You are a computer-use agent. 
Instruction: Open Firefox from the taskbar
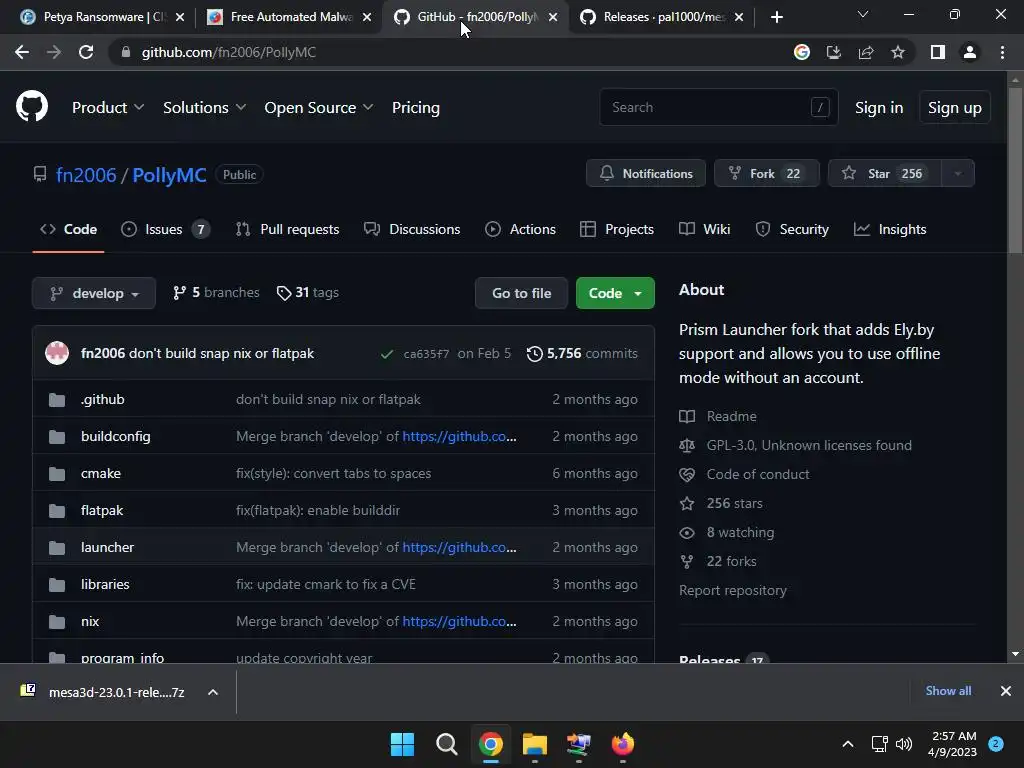(622, 744)
